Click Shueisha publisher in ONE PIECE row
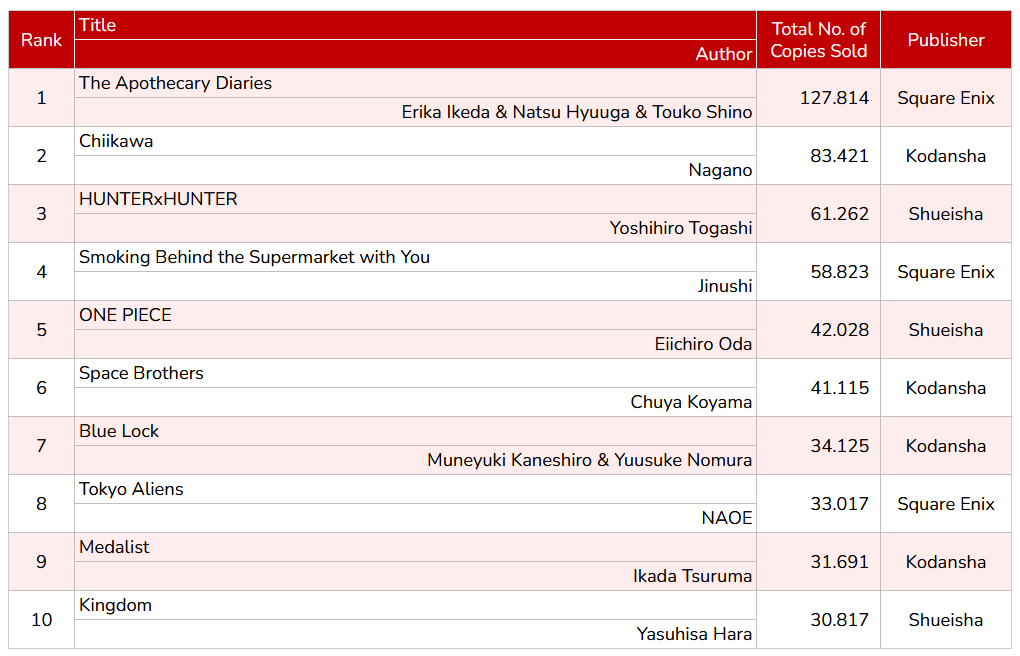Image resolution: width=1020 pixels, height=656 pixels. point(946,329)
